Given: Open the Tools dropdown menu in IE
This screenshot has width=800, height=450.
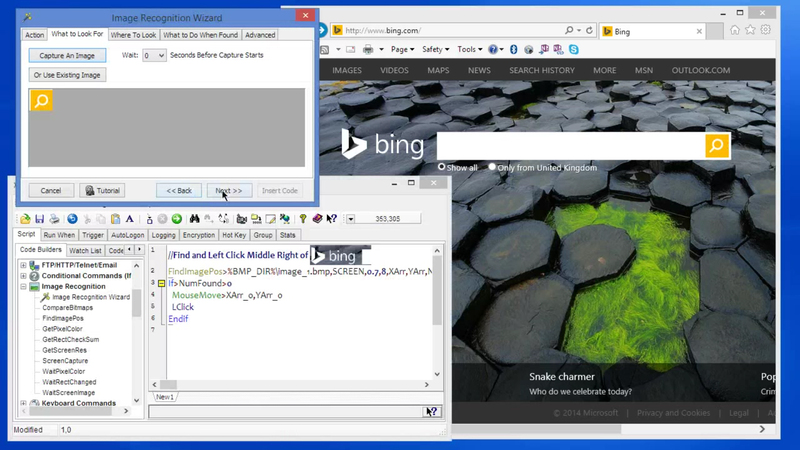Looking at the screenshot, I should [x=469, y=49].
